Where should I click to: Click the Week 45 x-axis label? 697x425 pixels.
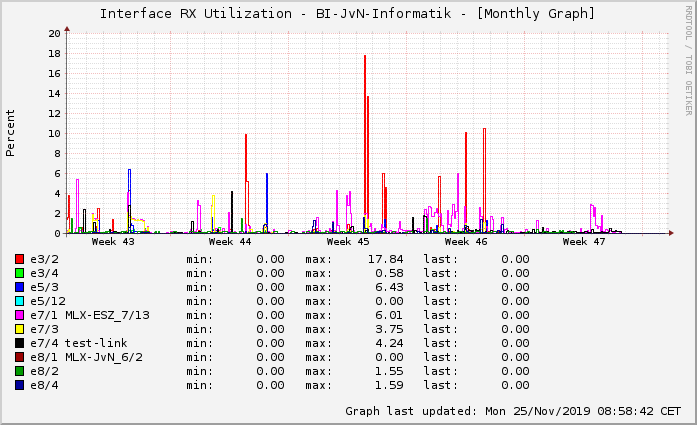tap(348, 242)
